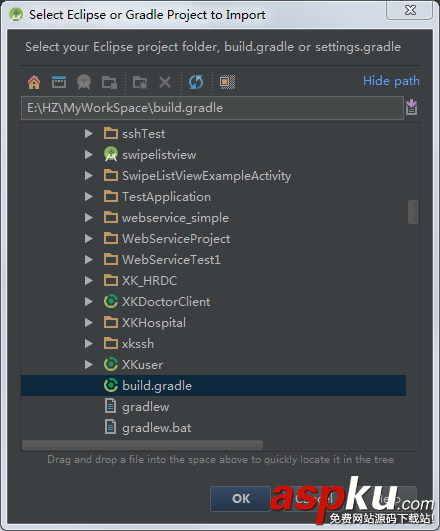Click the folder icon beside sshTest
The image size is (440, 531).
(x=111, y=133)
